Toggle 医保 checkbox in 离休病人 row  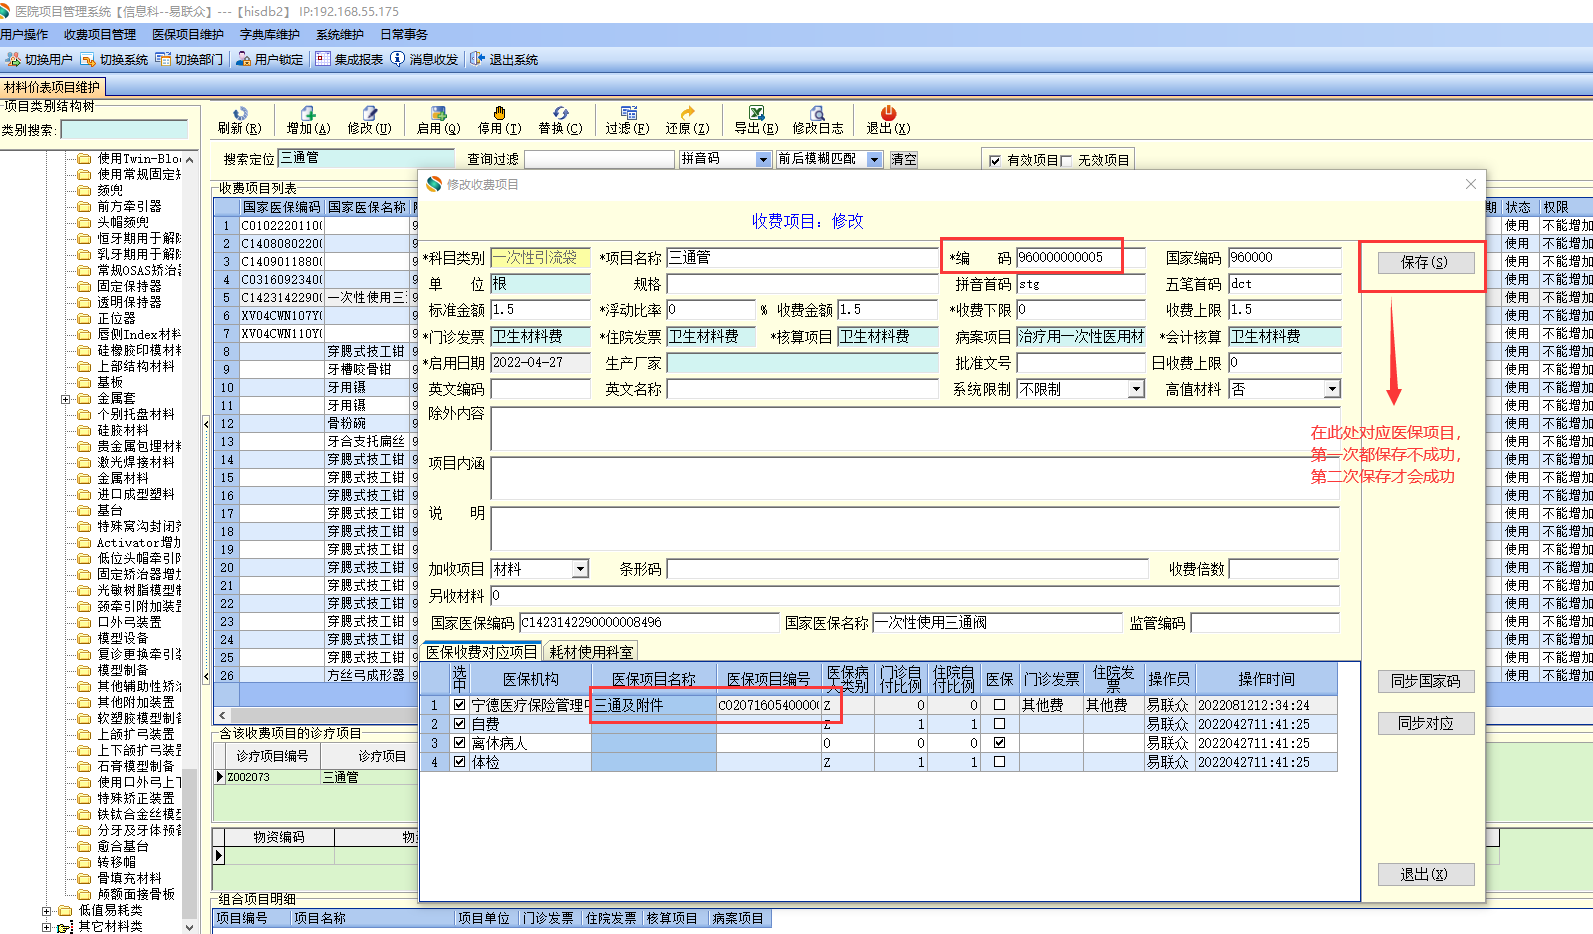[999, 743]
